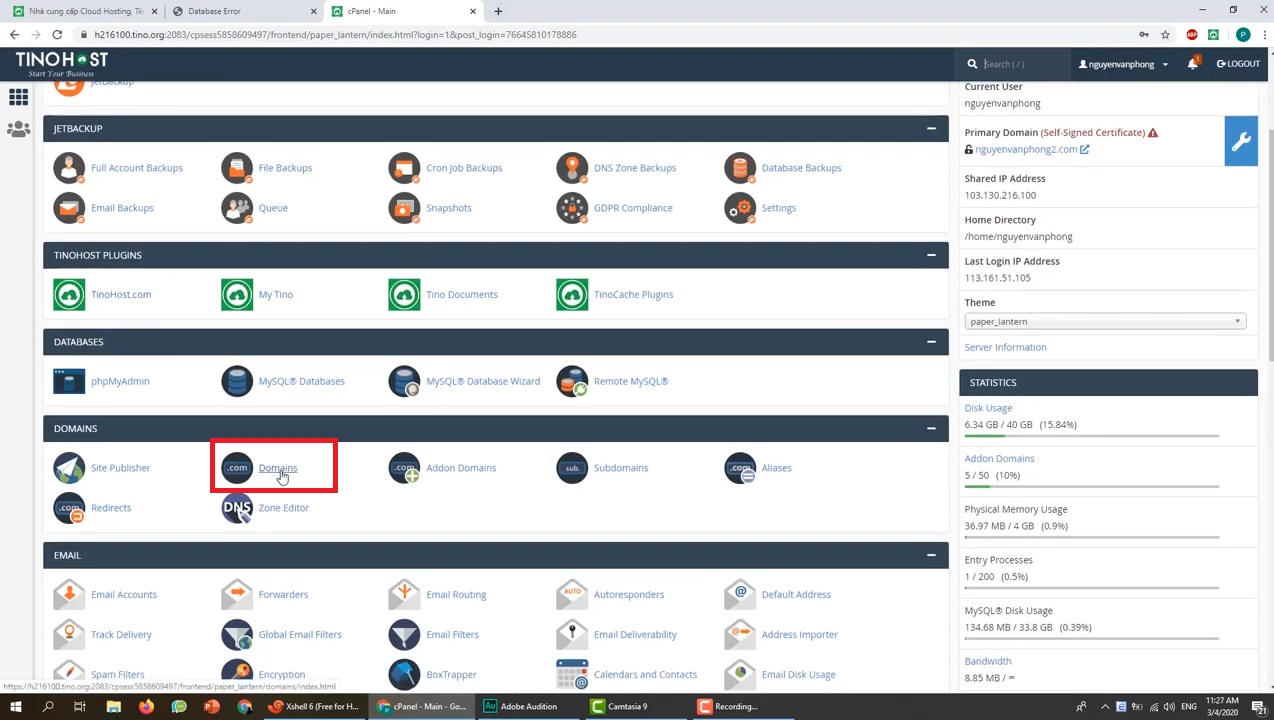The width and height of the screenshot is (1274, 720).
Task: Open a new browser tab
Action: point(498,11)
